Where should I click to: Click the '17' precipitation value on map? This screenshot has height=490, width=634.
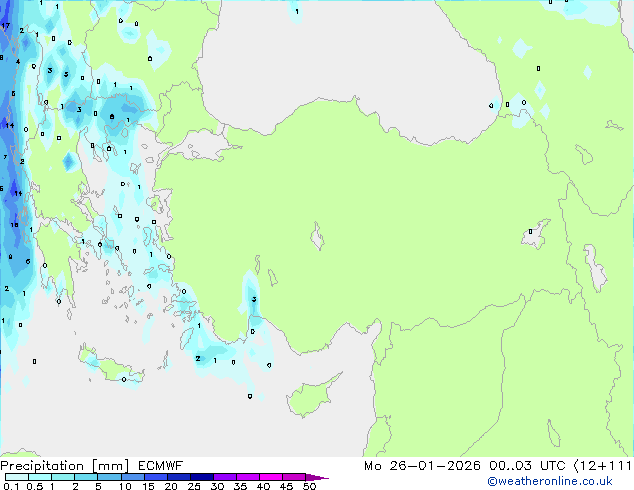(6, 25)
